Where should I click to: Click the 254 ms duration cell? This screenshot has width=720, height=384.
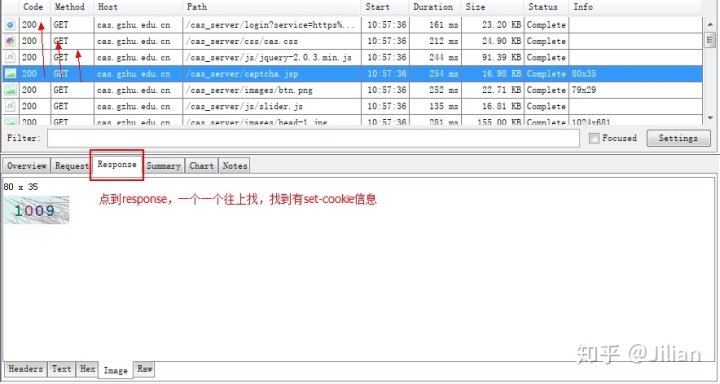[x=444, y=73]
